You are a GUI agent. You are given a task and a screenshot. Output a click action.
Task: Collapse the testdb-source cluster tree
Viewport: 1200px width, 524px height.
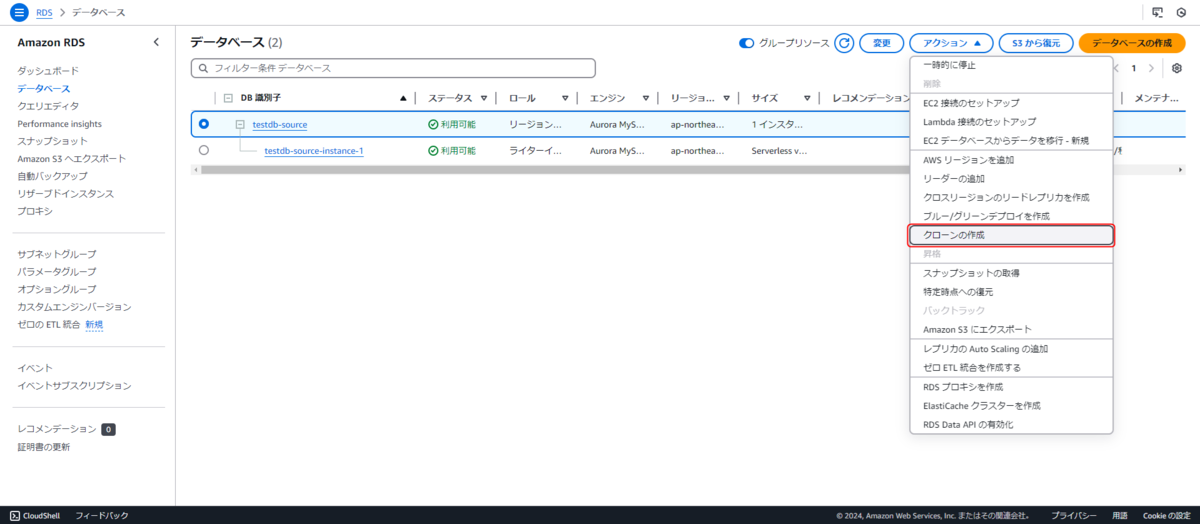[240, 124]
